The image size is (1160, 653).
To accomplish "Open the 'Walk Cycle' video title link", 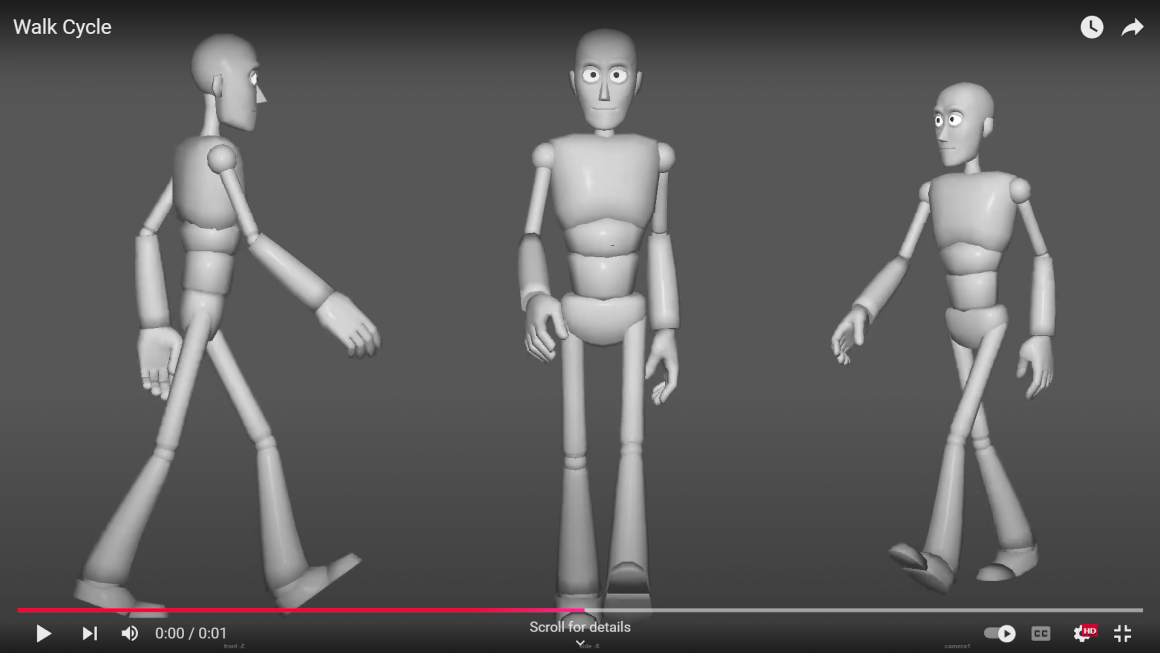I will [62, 28].
